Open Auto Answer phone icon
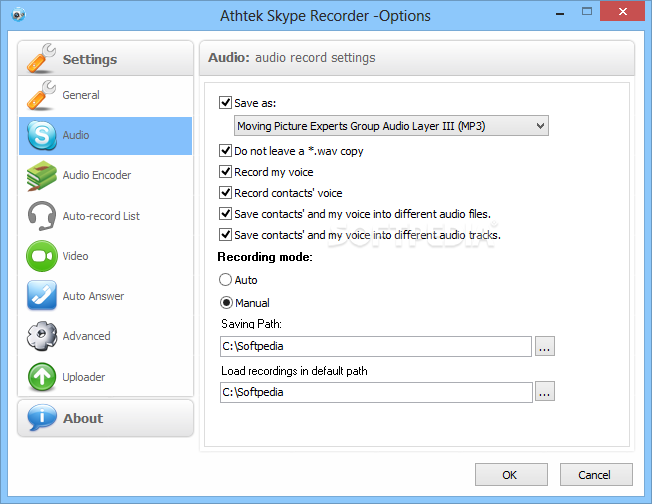 click(42, 296)
